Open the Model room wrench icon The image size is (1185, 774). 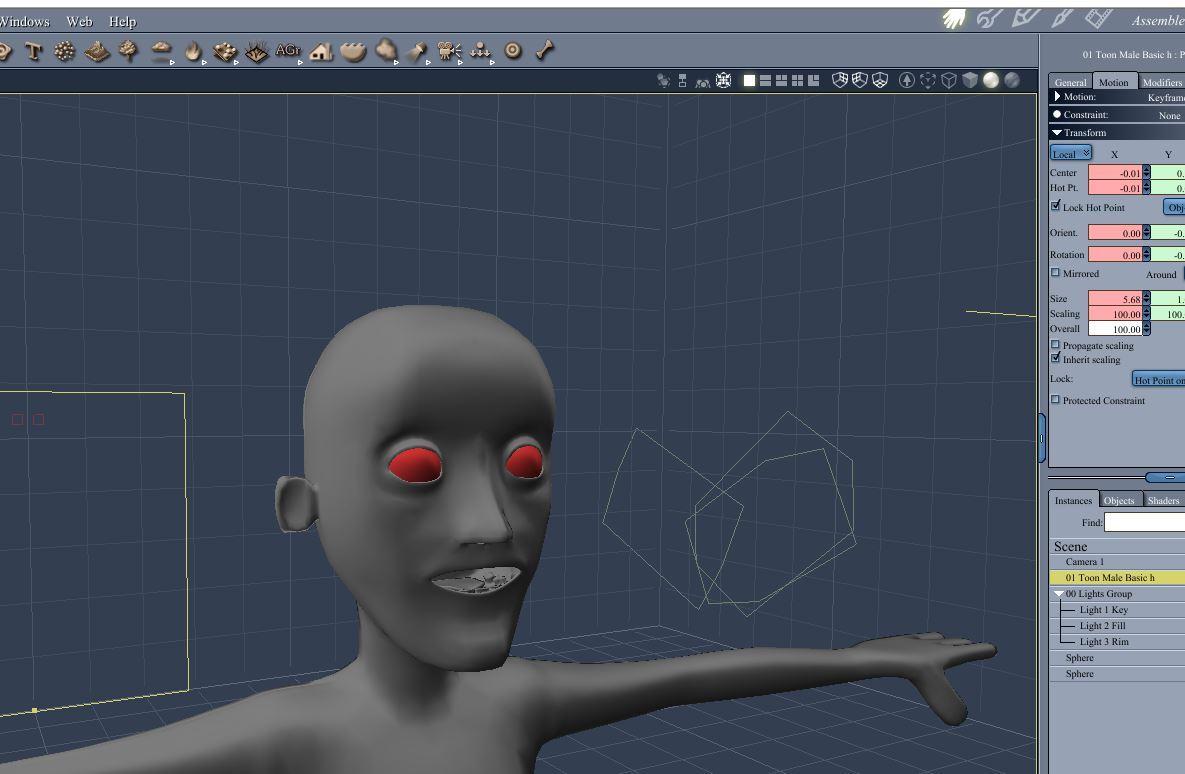[x=989, y=18]
